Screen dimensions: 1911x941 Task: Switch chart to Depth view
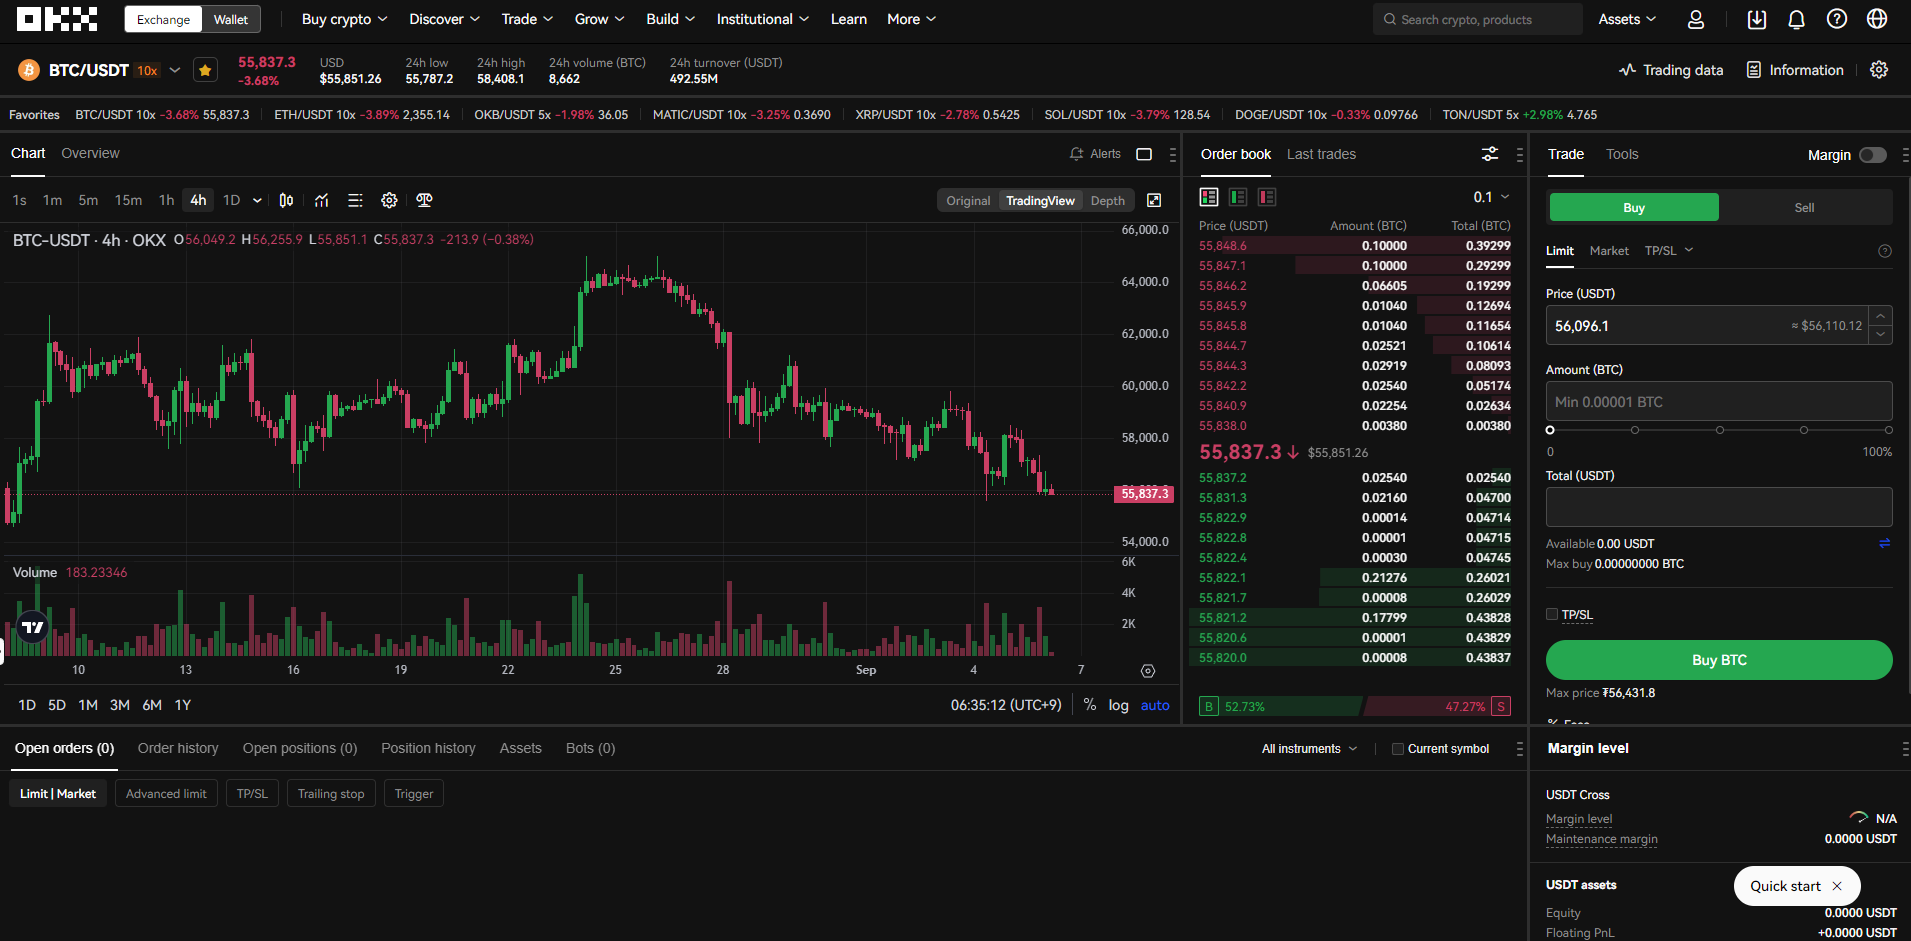1108,201
